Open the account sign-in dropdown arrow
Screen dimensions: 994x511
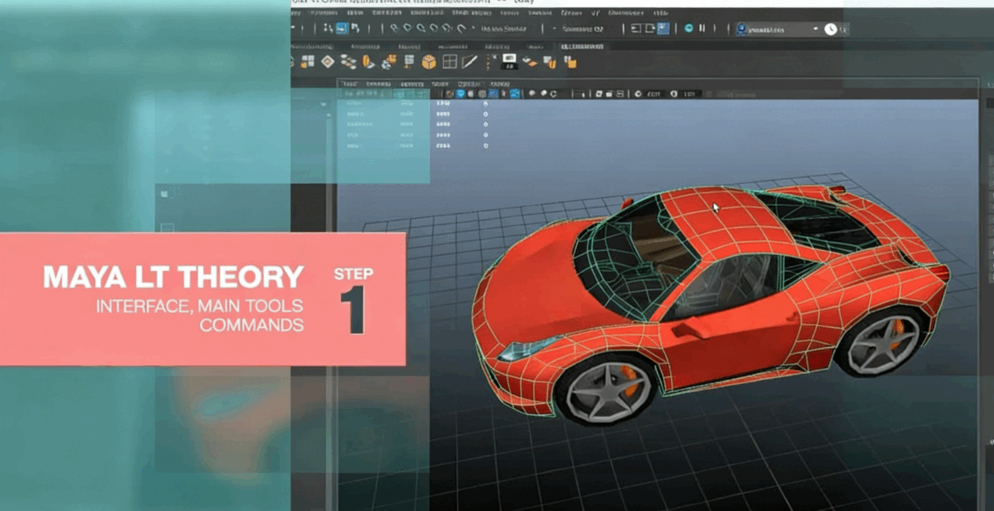tap(815, 29)
